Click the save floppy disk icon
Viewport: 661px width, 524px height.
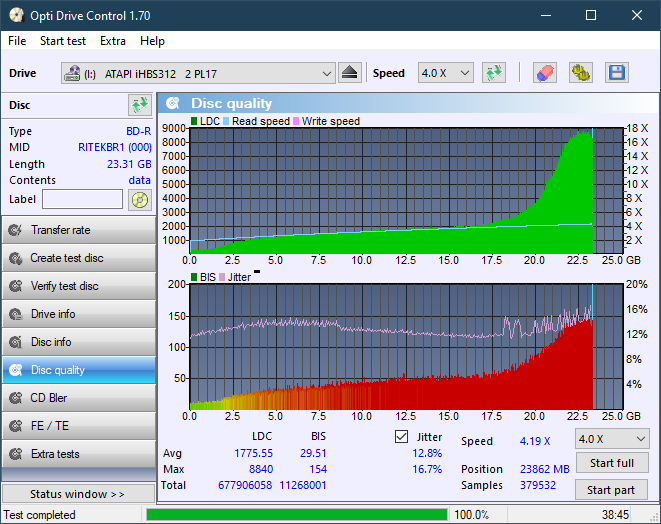[616, 73]
